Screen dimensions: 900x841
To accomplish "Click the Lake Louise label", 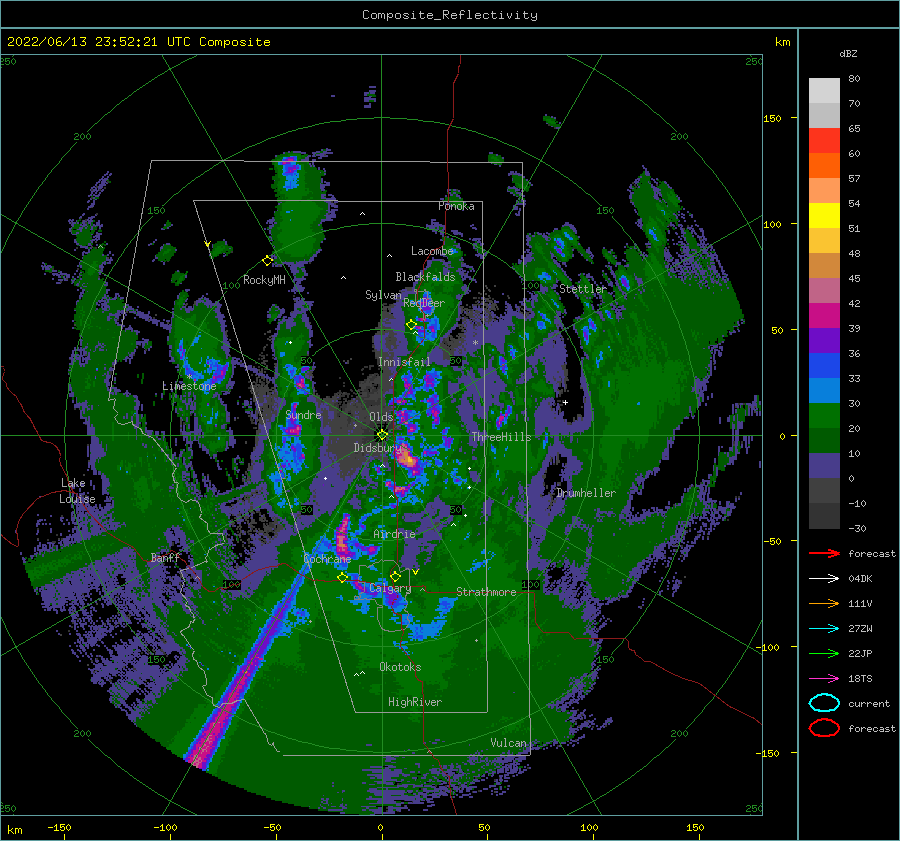I will (77, 491).
